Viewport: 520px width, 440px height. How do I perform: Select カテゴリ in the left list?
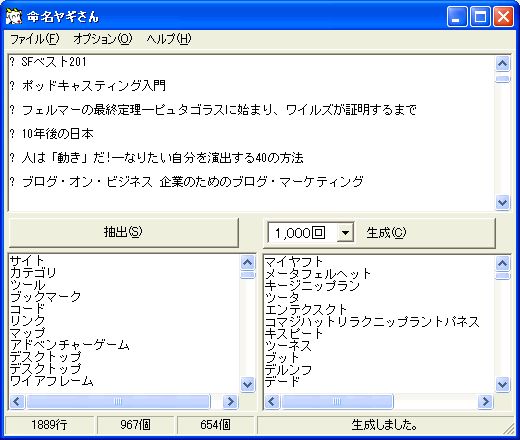pos(33,273)
